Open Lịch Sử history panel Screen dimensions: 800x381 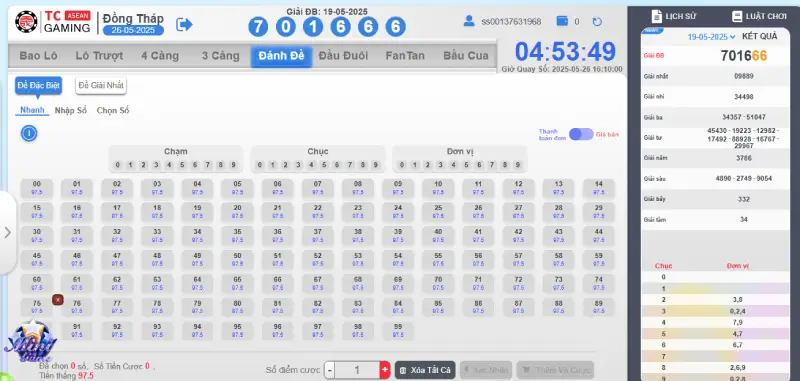point(673,16)
